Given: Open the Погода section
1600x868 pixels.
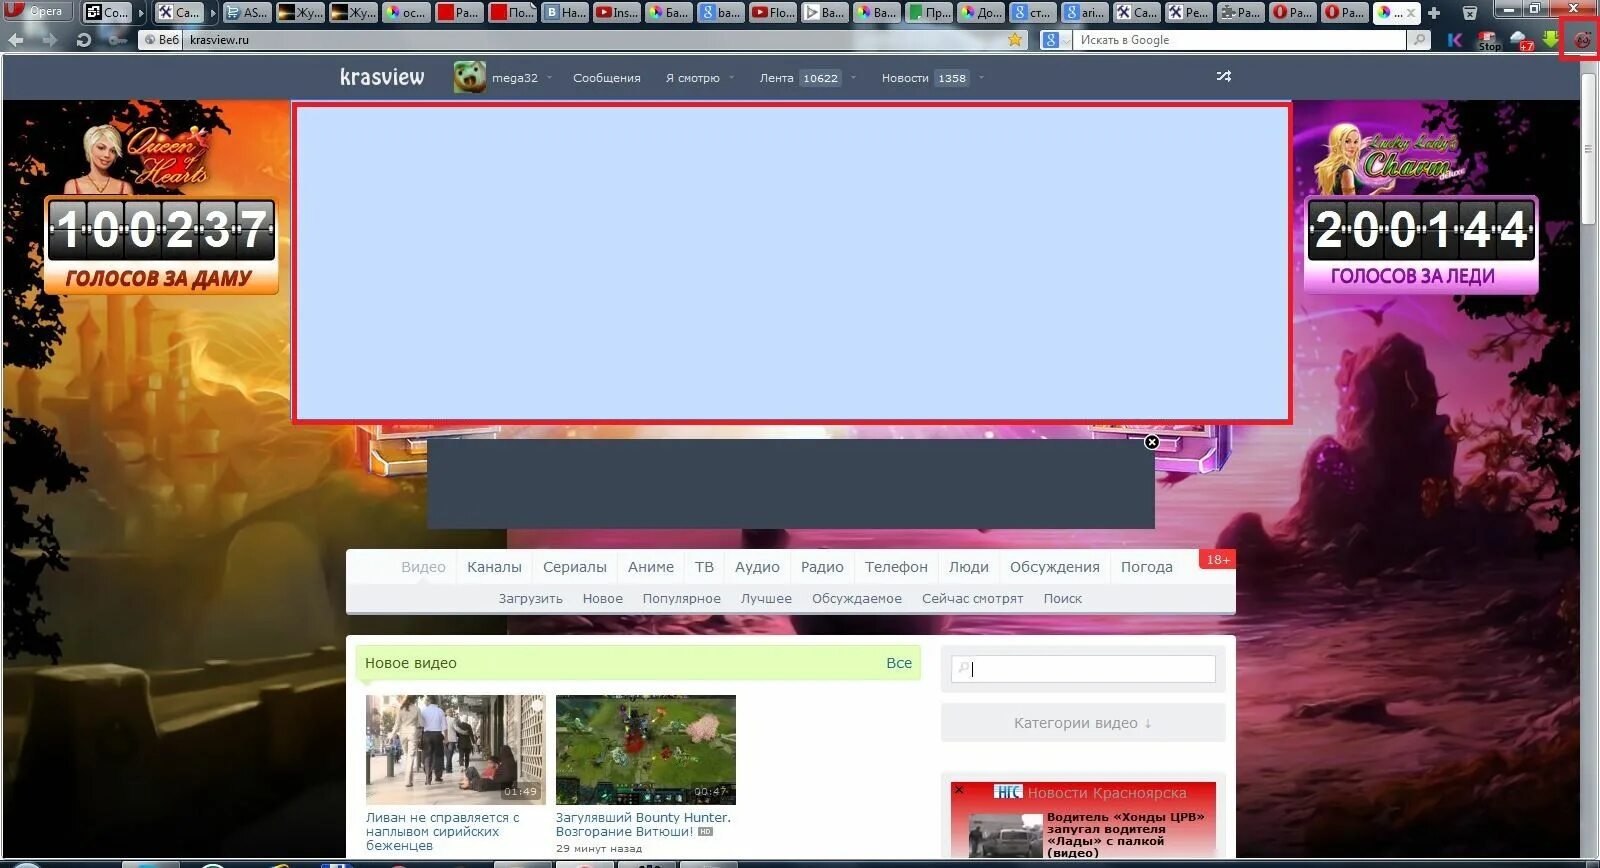Looking at the screenshot, I should click(1147, 567).
